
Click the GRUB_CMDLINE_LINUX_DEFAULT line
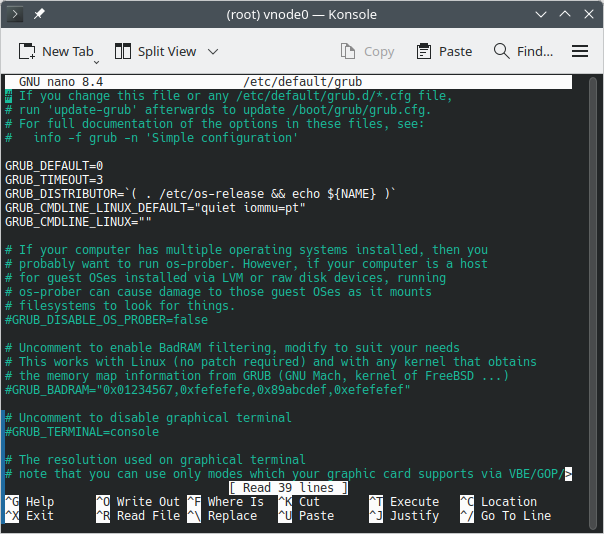pyautogui.click(x=155, y=208)
